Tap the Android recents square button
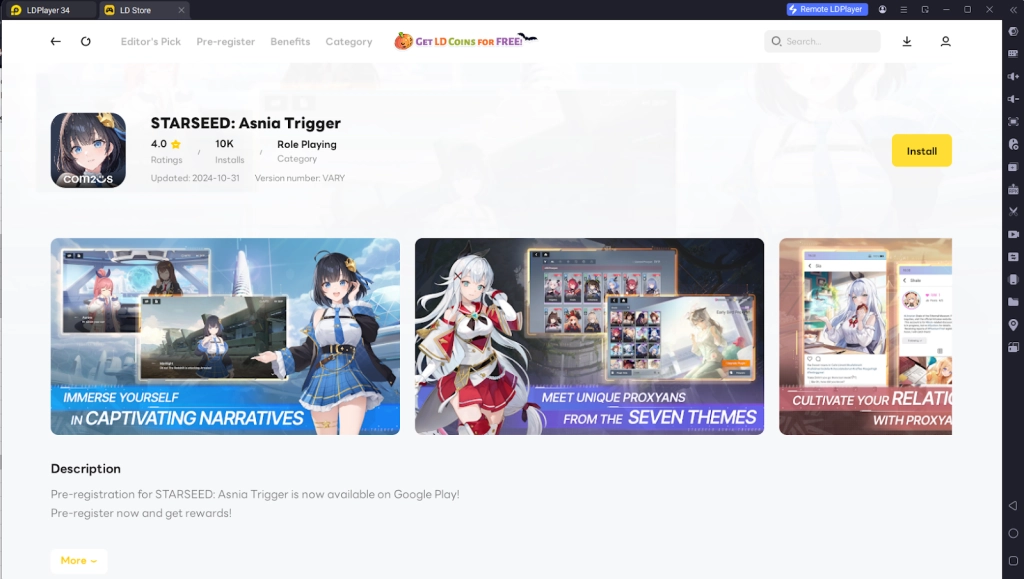The width and height of the screenshot is (1024, 579). (1013, 561)
